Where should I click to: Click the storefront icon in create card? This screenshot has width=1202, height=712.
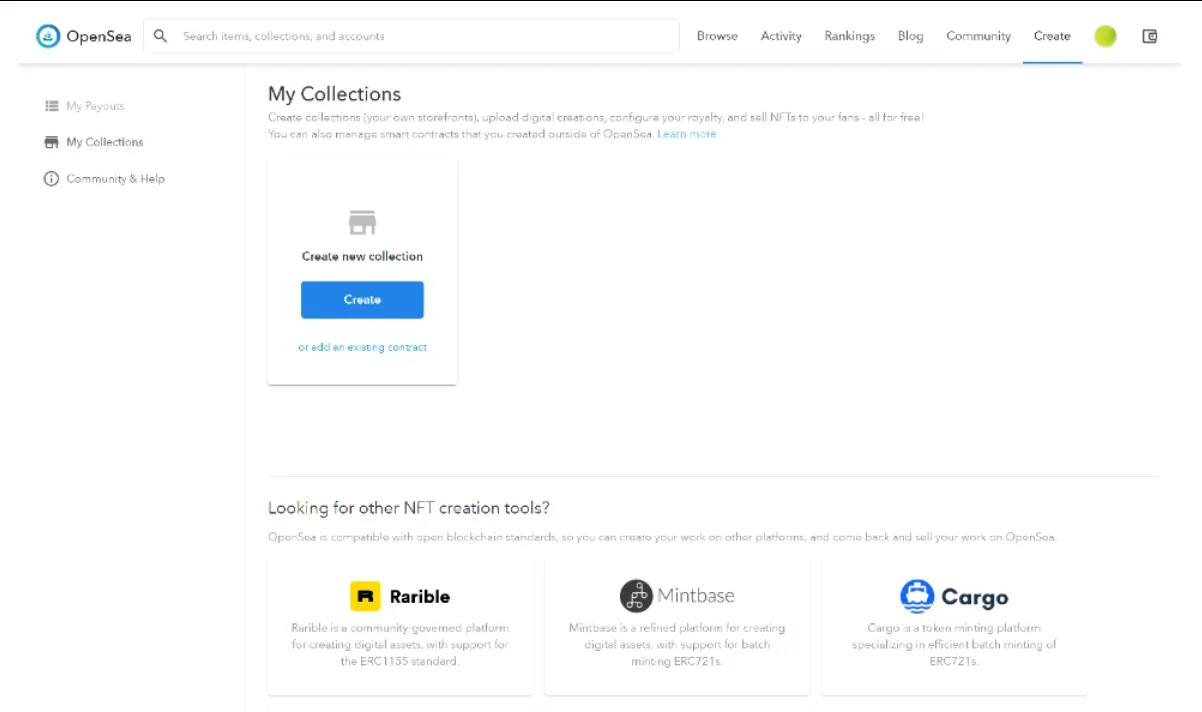pyautogui.click(x=362, y=222)
